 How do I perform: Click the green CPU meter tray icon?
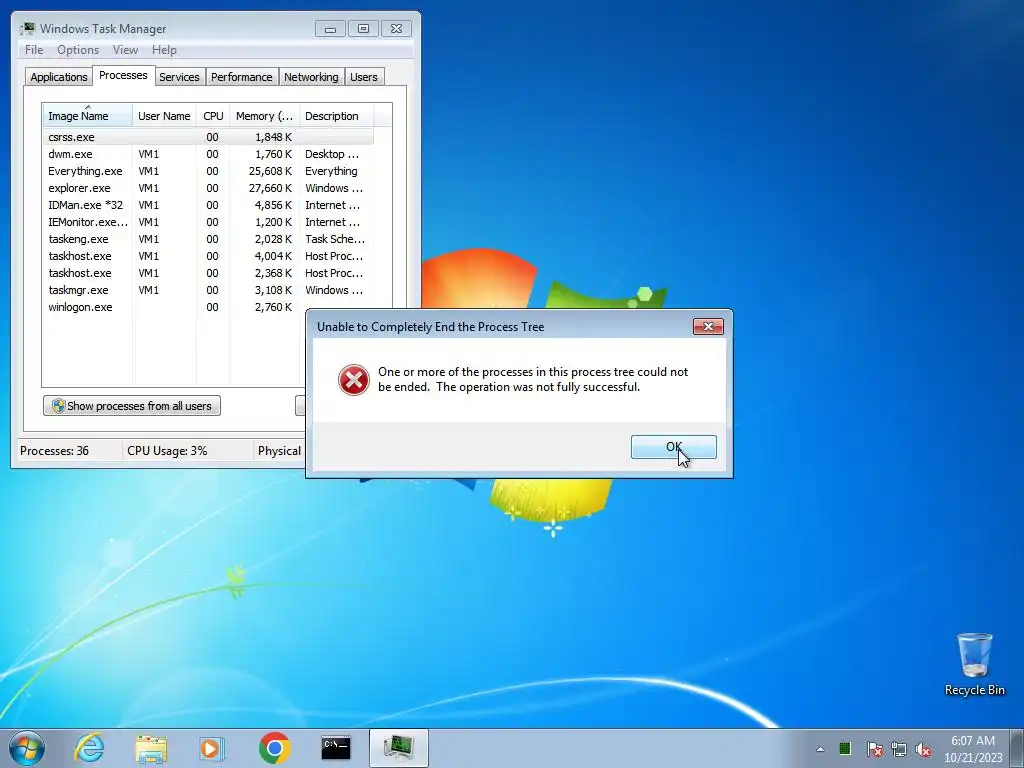click(x=844, y=748)
